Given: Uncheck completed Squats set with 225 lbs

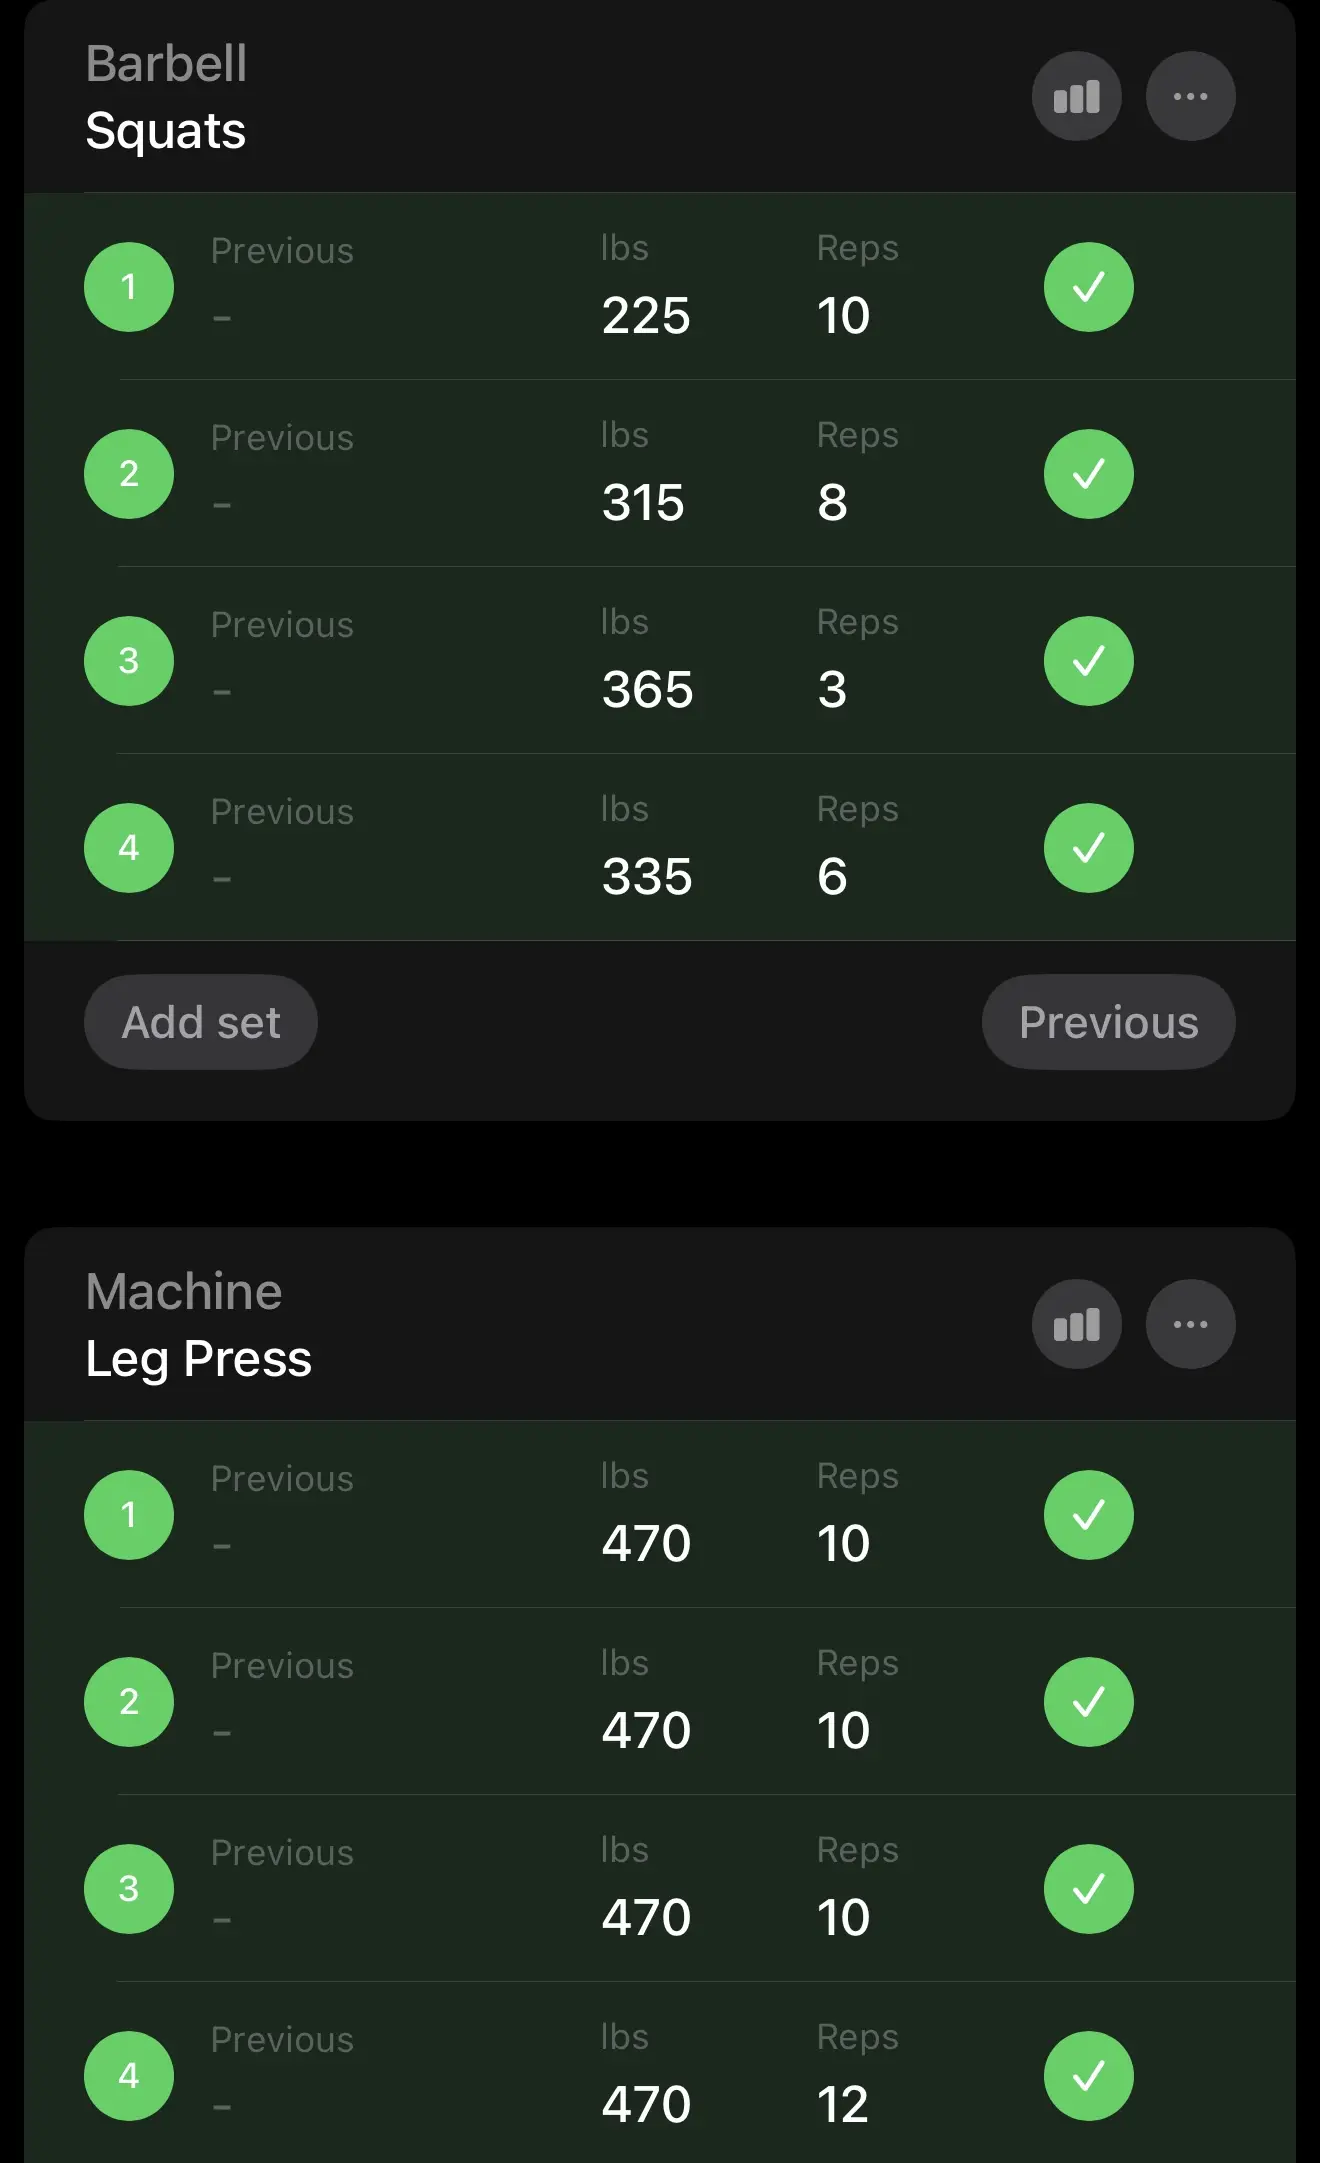Looking at the screenshot, I should tap(1088, 287).
